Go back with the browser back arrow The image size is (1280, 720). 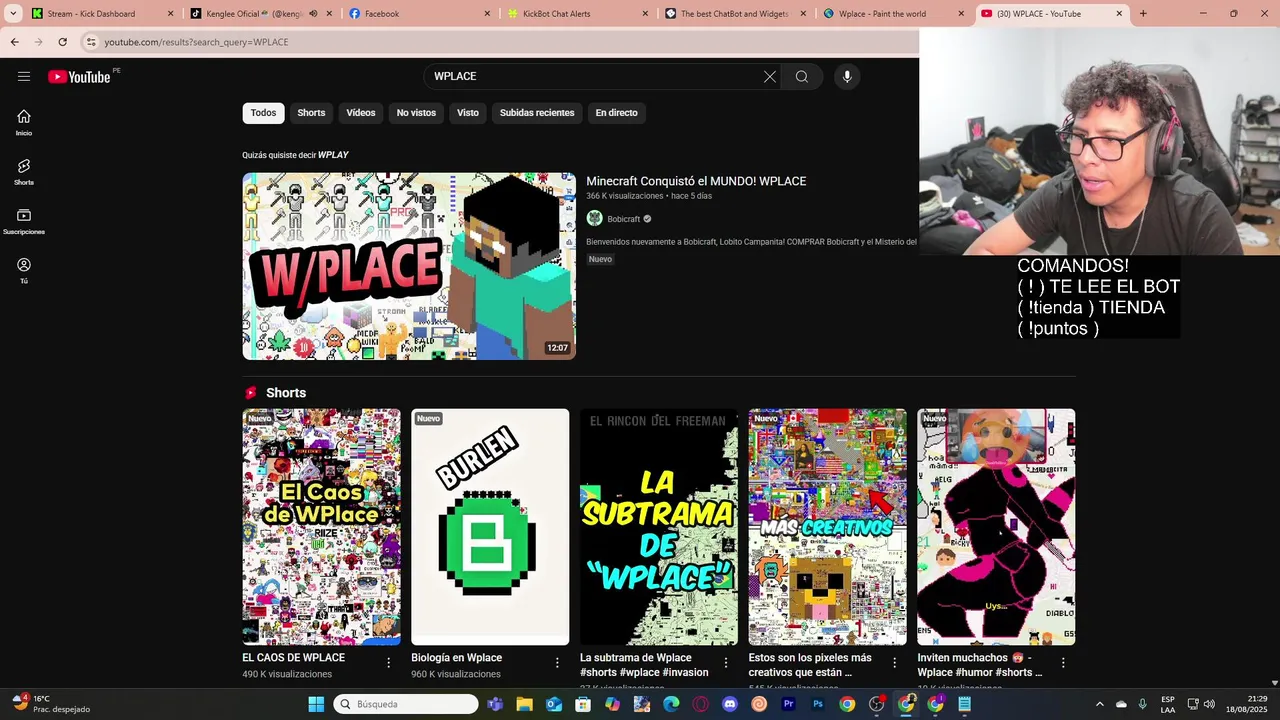(14, 42)
